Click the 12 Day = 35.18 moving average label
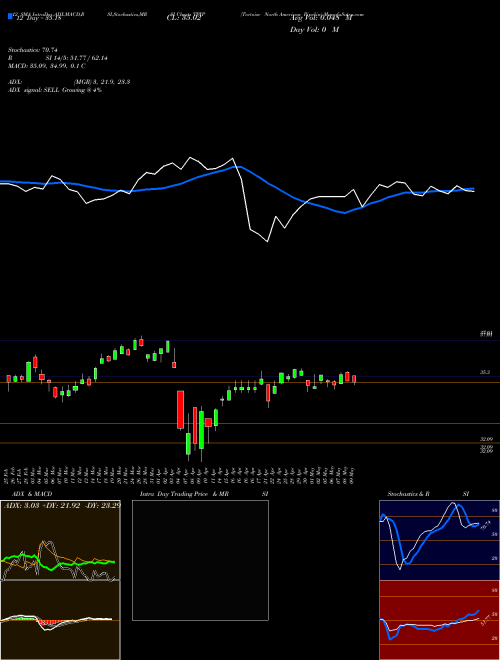The height and width of the screenshot is (660, 500). 39,19
